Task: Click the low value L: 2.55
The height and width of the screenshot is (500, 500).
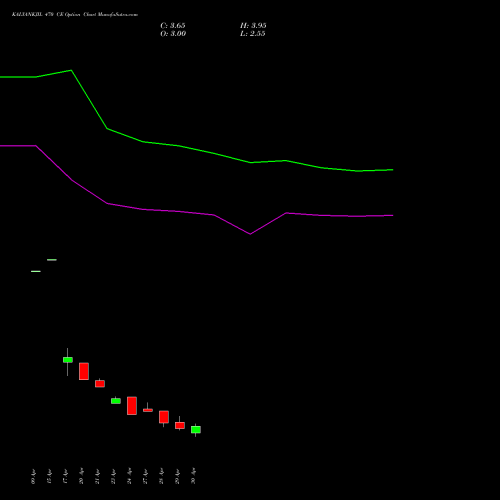Action: pyautogui.click(x=253, y=34)
